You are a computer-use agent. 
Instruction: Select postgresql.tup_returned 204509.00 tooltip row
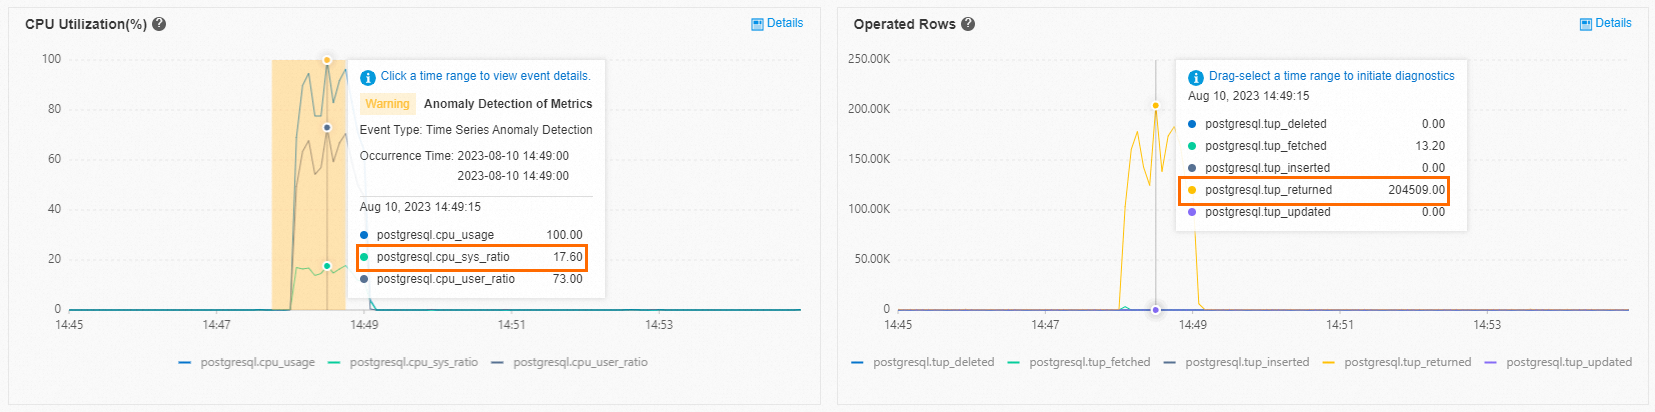point(1314,190)
